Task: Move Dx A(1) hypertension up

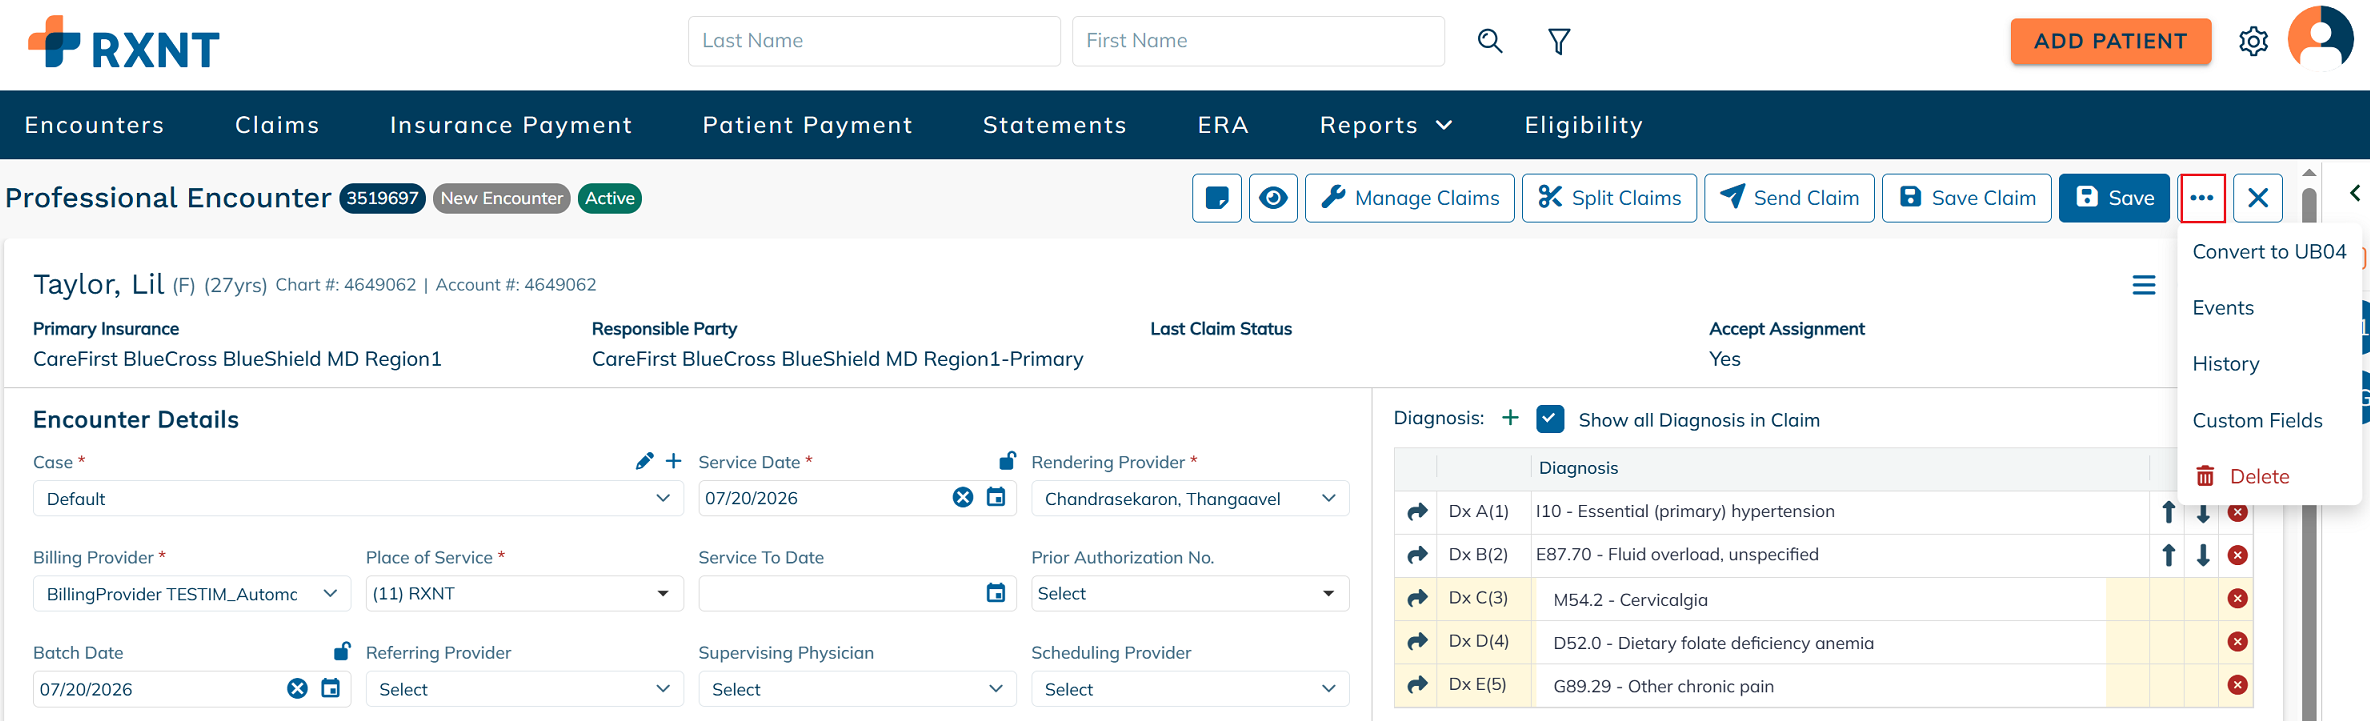Action: [2168, 512]
